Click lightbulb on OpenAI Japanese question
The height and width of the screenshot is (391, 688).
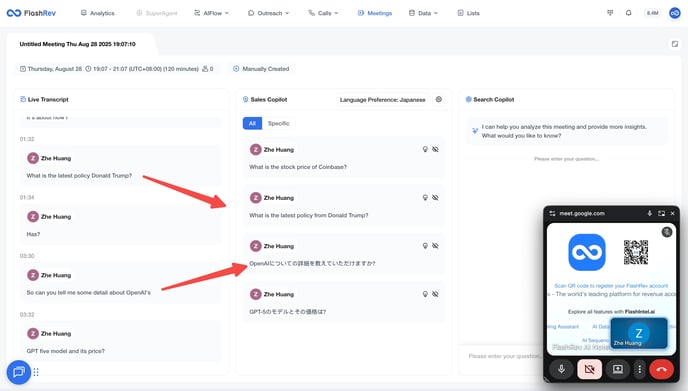click(425, 246)
